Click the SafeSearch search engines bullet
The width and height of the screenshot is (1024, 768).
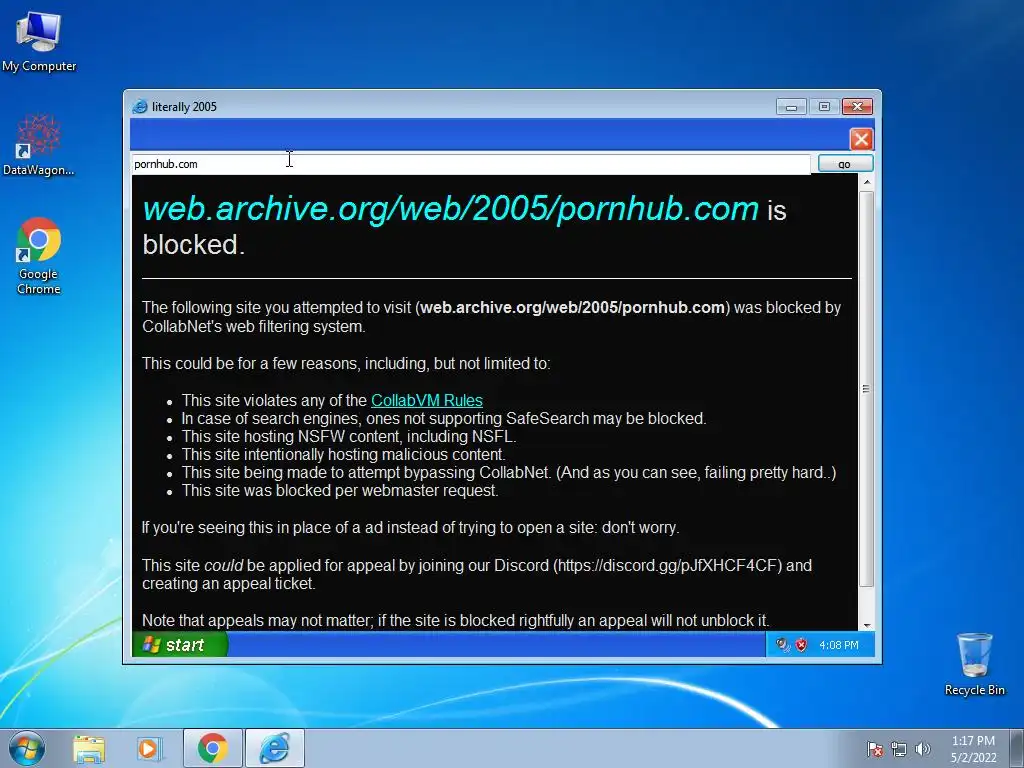tap(444, 419)
